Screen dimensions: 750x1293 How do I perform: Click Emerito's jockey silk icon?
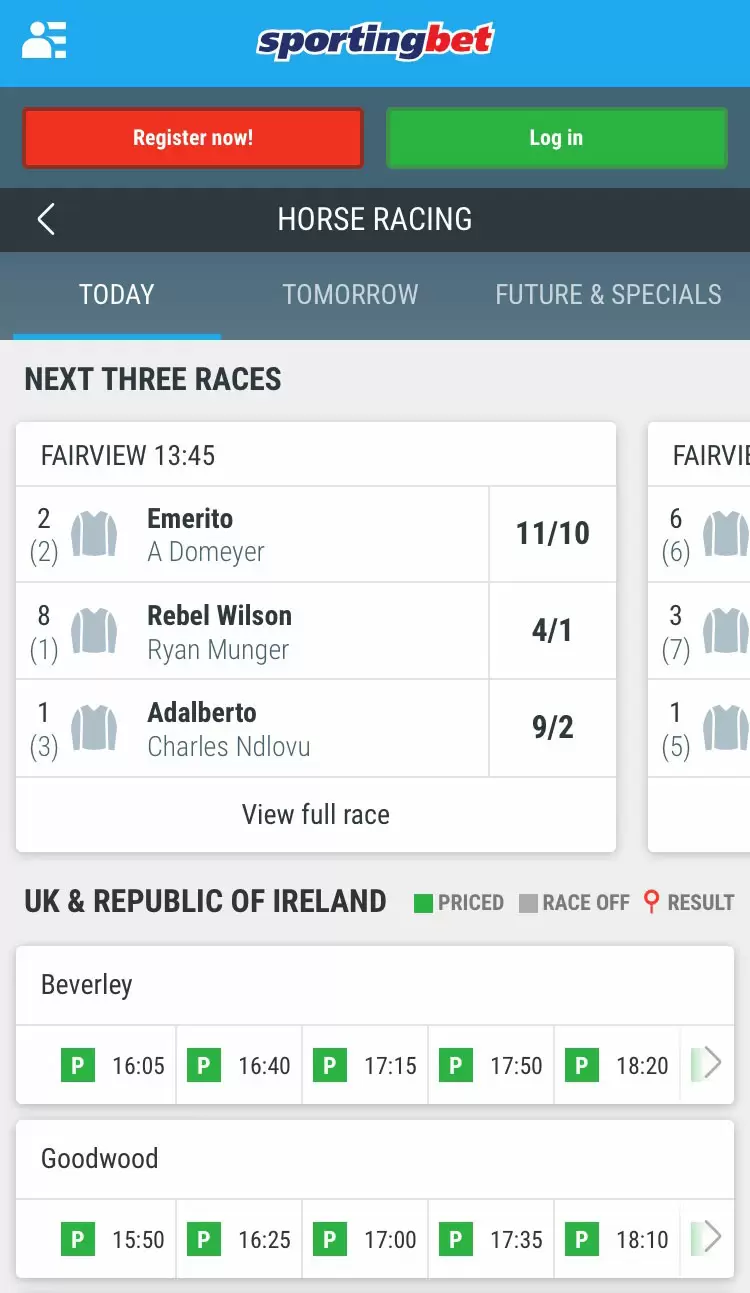pyautogui.click(x=94, y=534)
